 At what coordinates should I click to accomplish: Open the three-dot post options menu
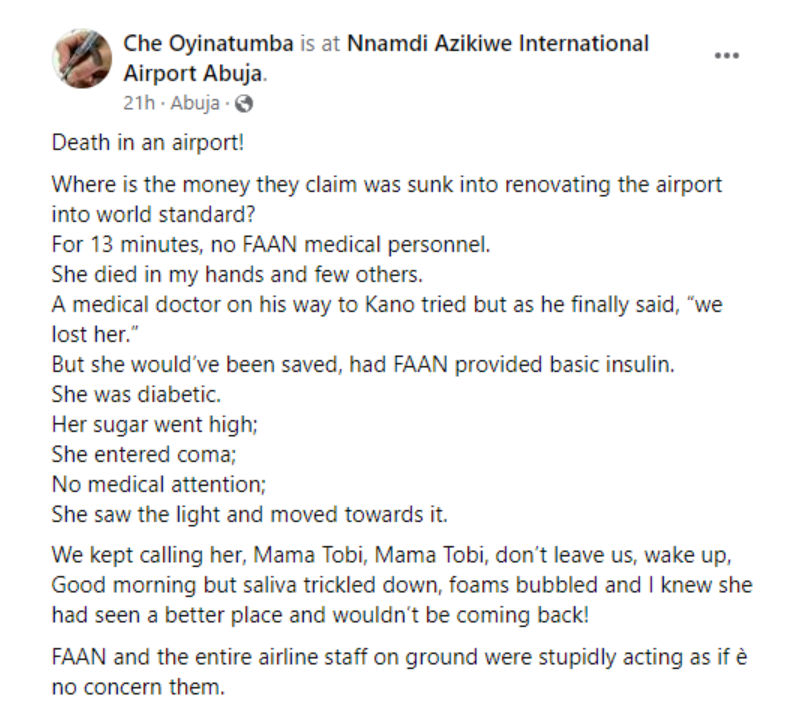click(726, 54)
